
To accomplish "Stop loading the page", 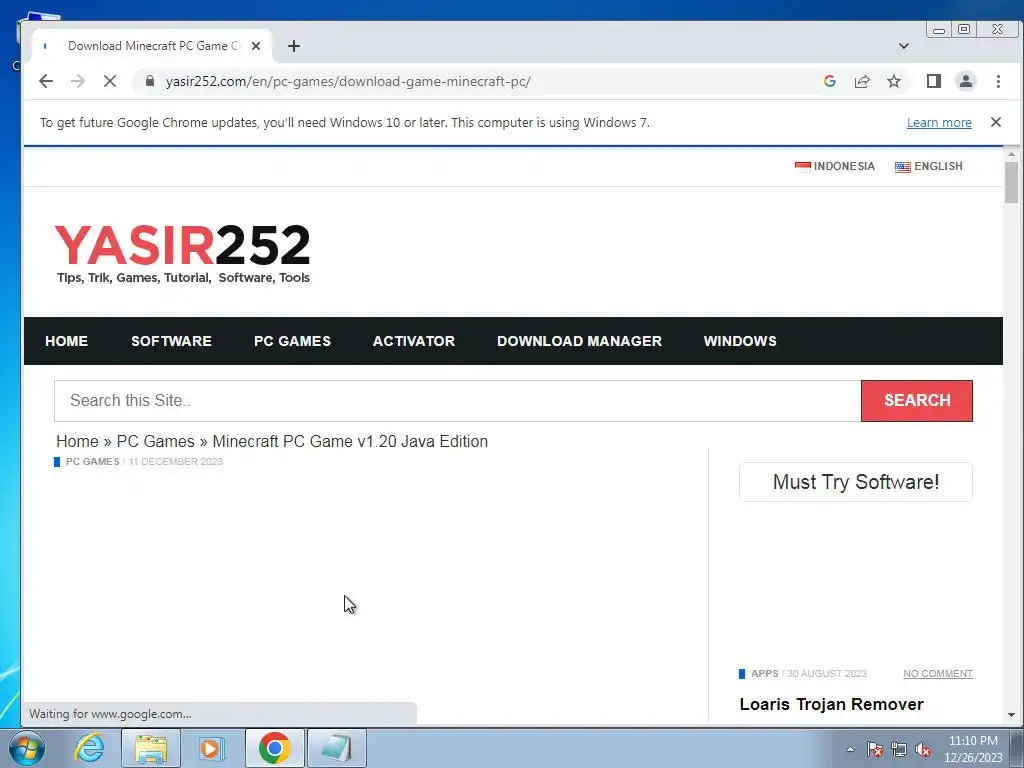I will [x=110, y=81].
